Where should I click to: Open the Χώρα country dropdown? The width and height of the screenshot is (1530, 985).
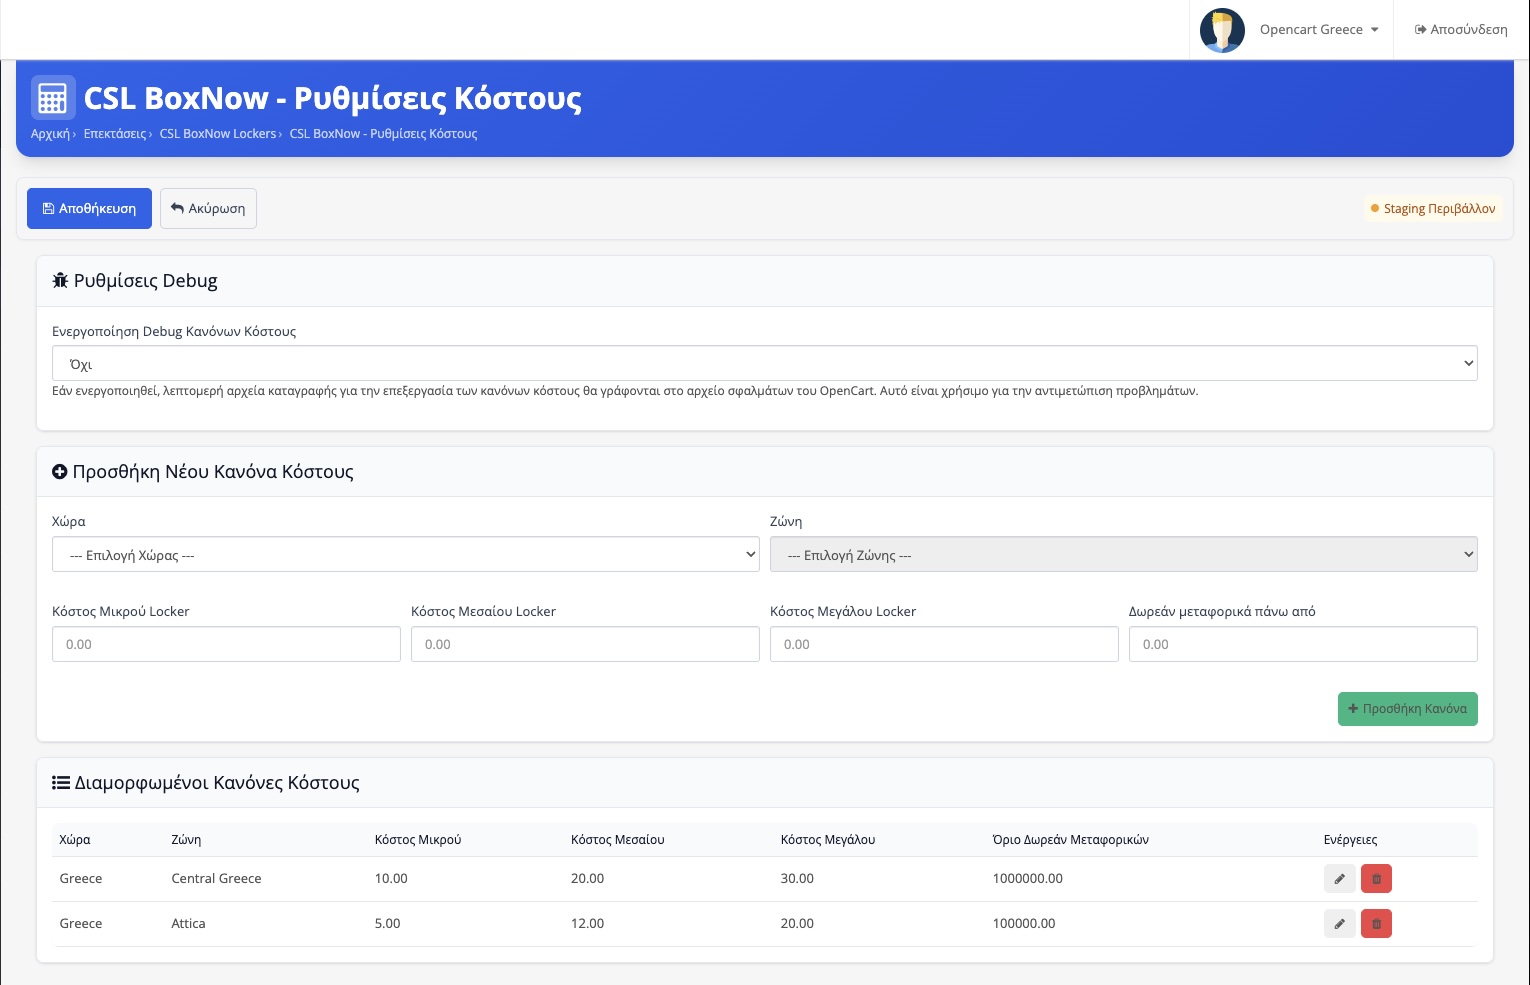coord(406,555)
